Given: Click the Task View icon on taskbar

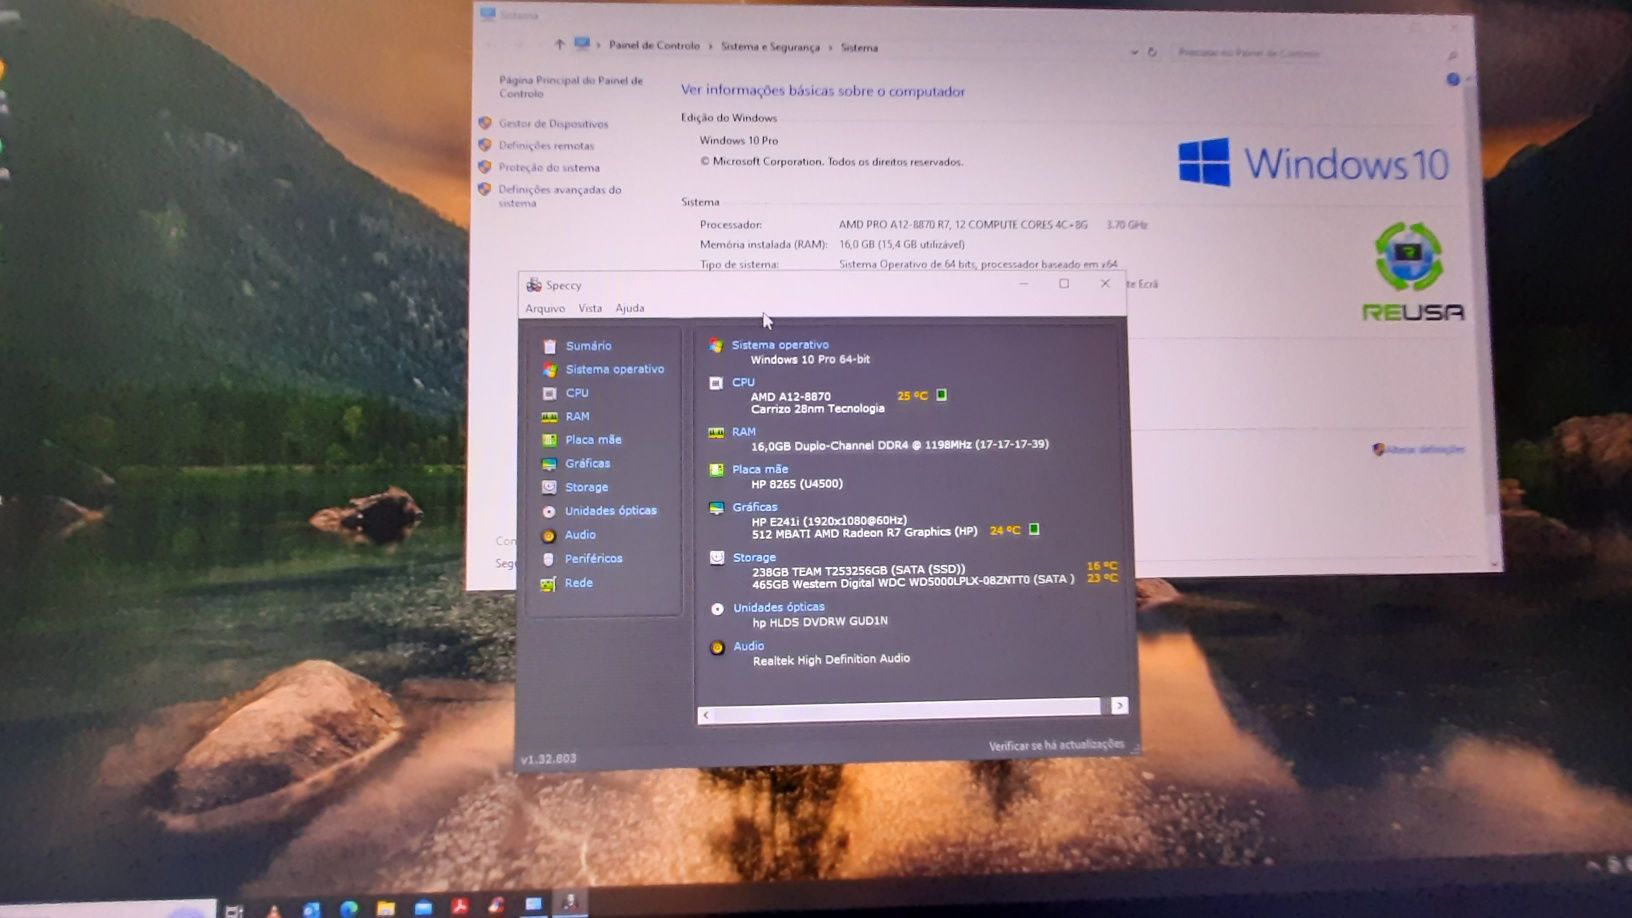Looking at the screenshot, I should 234,910.
